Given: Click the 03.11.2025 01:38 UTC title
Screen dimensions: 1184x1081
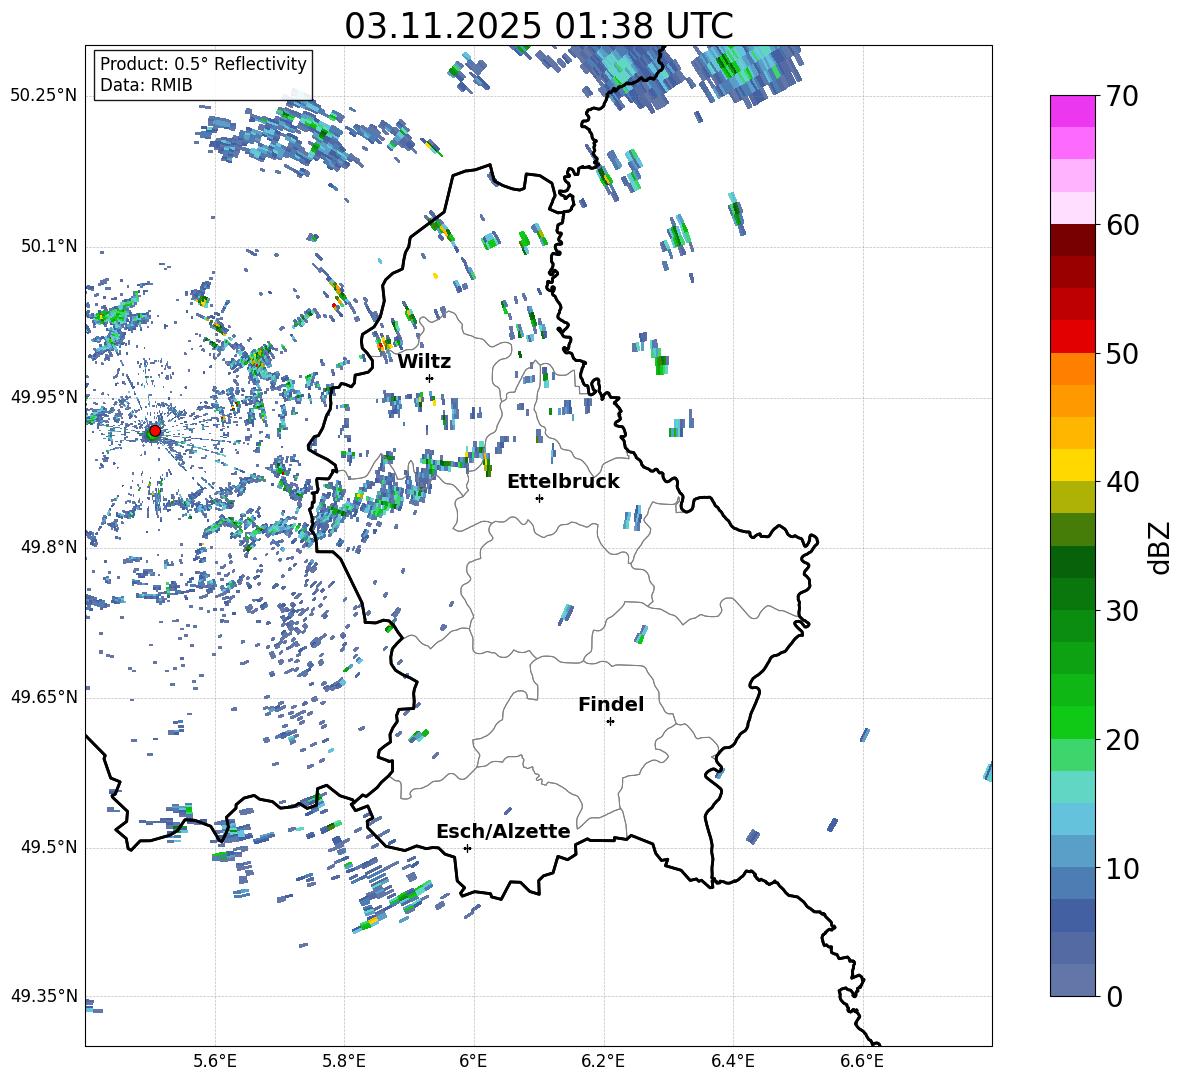Looking at the screenshot, I should [x=538, y=26].
